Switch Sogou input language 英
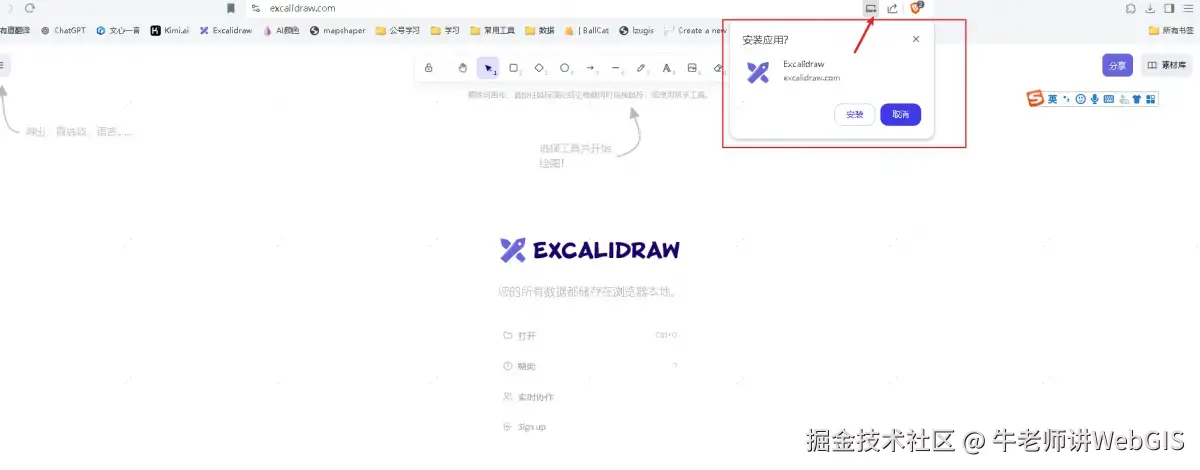Viewport: 1200px width, 470px height. (1053, 98)
